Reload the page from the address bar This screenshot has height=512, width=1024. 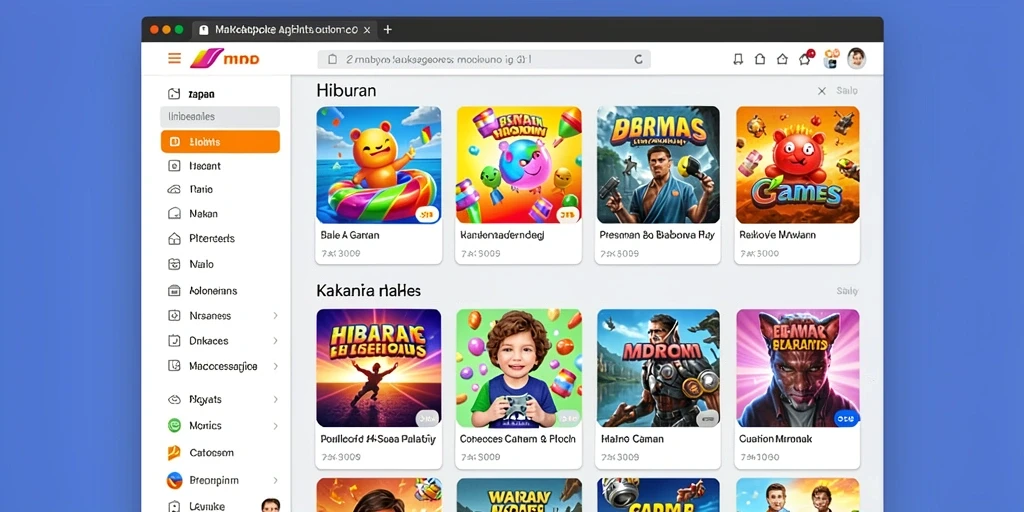coord(639,59)
